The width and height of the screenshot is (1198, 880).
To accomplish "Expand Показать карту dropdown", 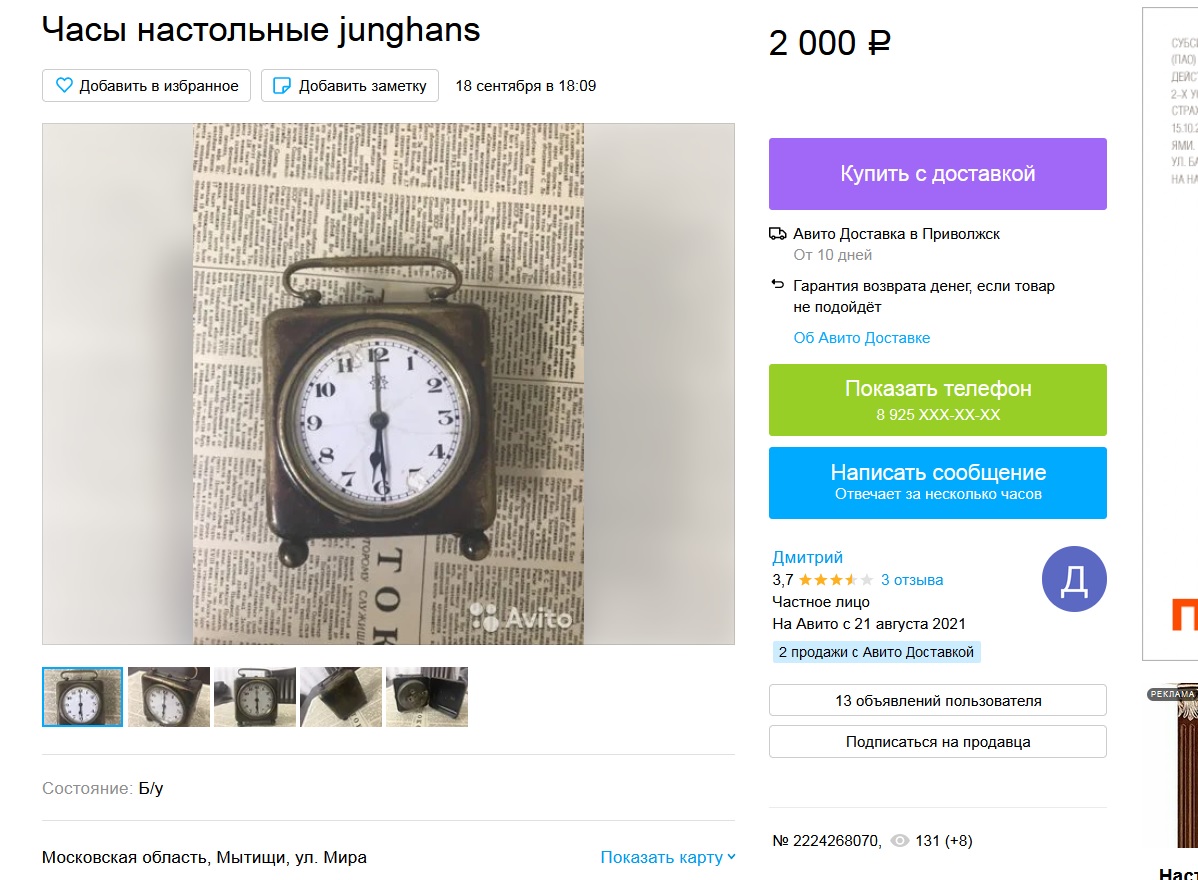I will pyautogui.click(x=668, y=857).
